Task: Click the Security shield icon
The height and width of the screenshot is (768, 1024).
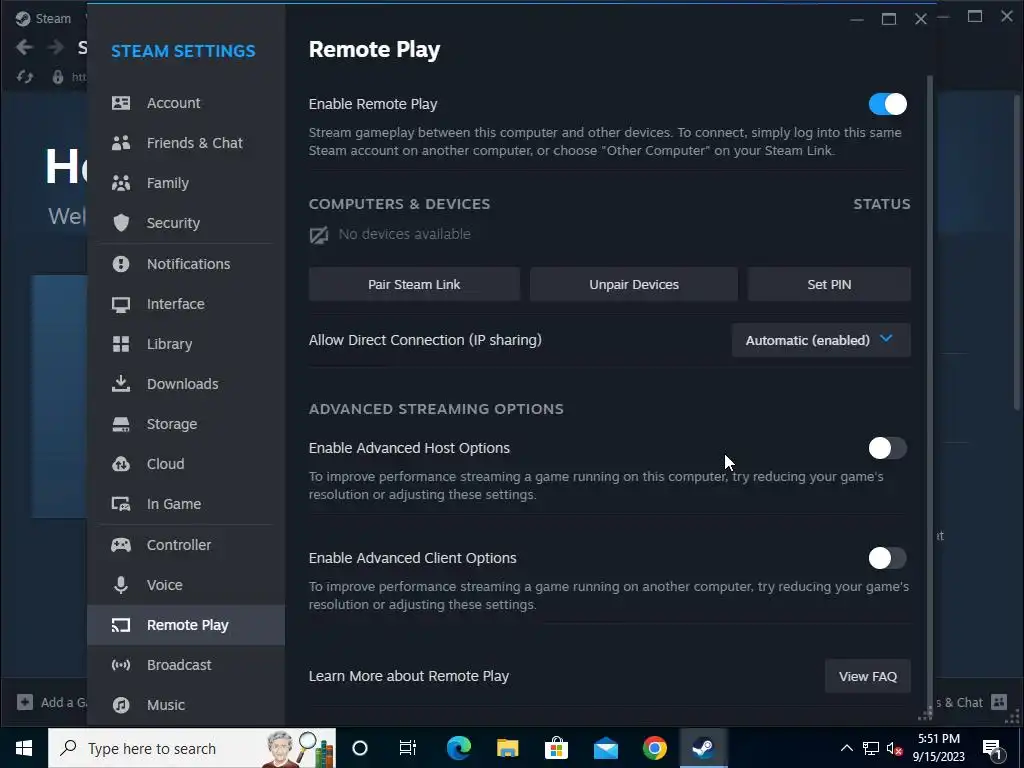Action: [x=121, y=223]
